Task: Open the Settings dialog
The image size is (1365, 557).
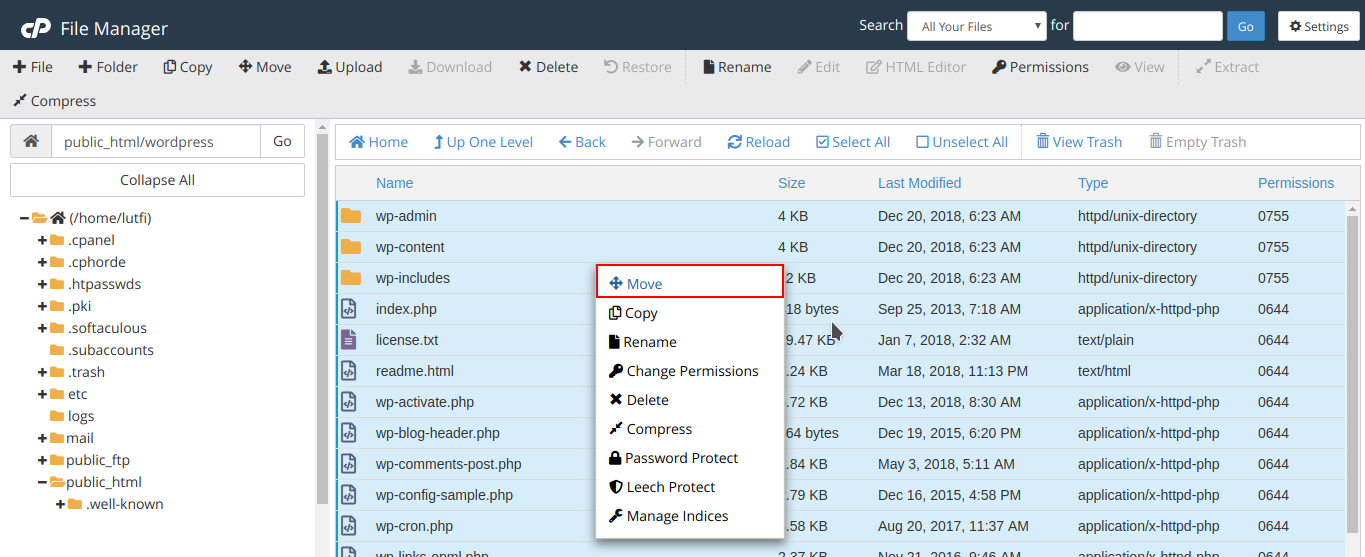Action: coord(1318,26)
